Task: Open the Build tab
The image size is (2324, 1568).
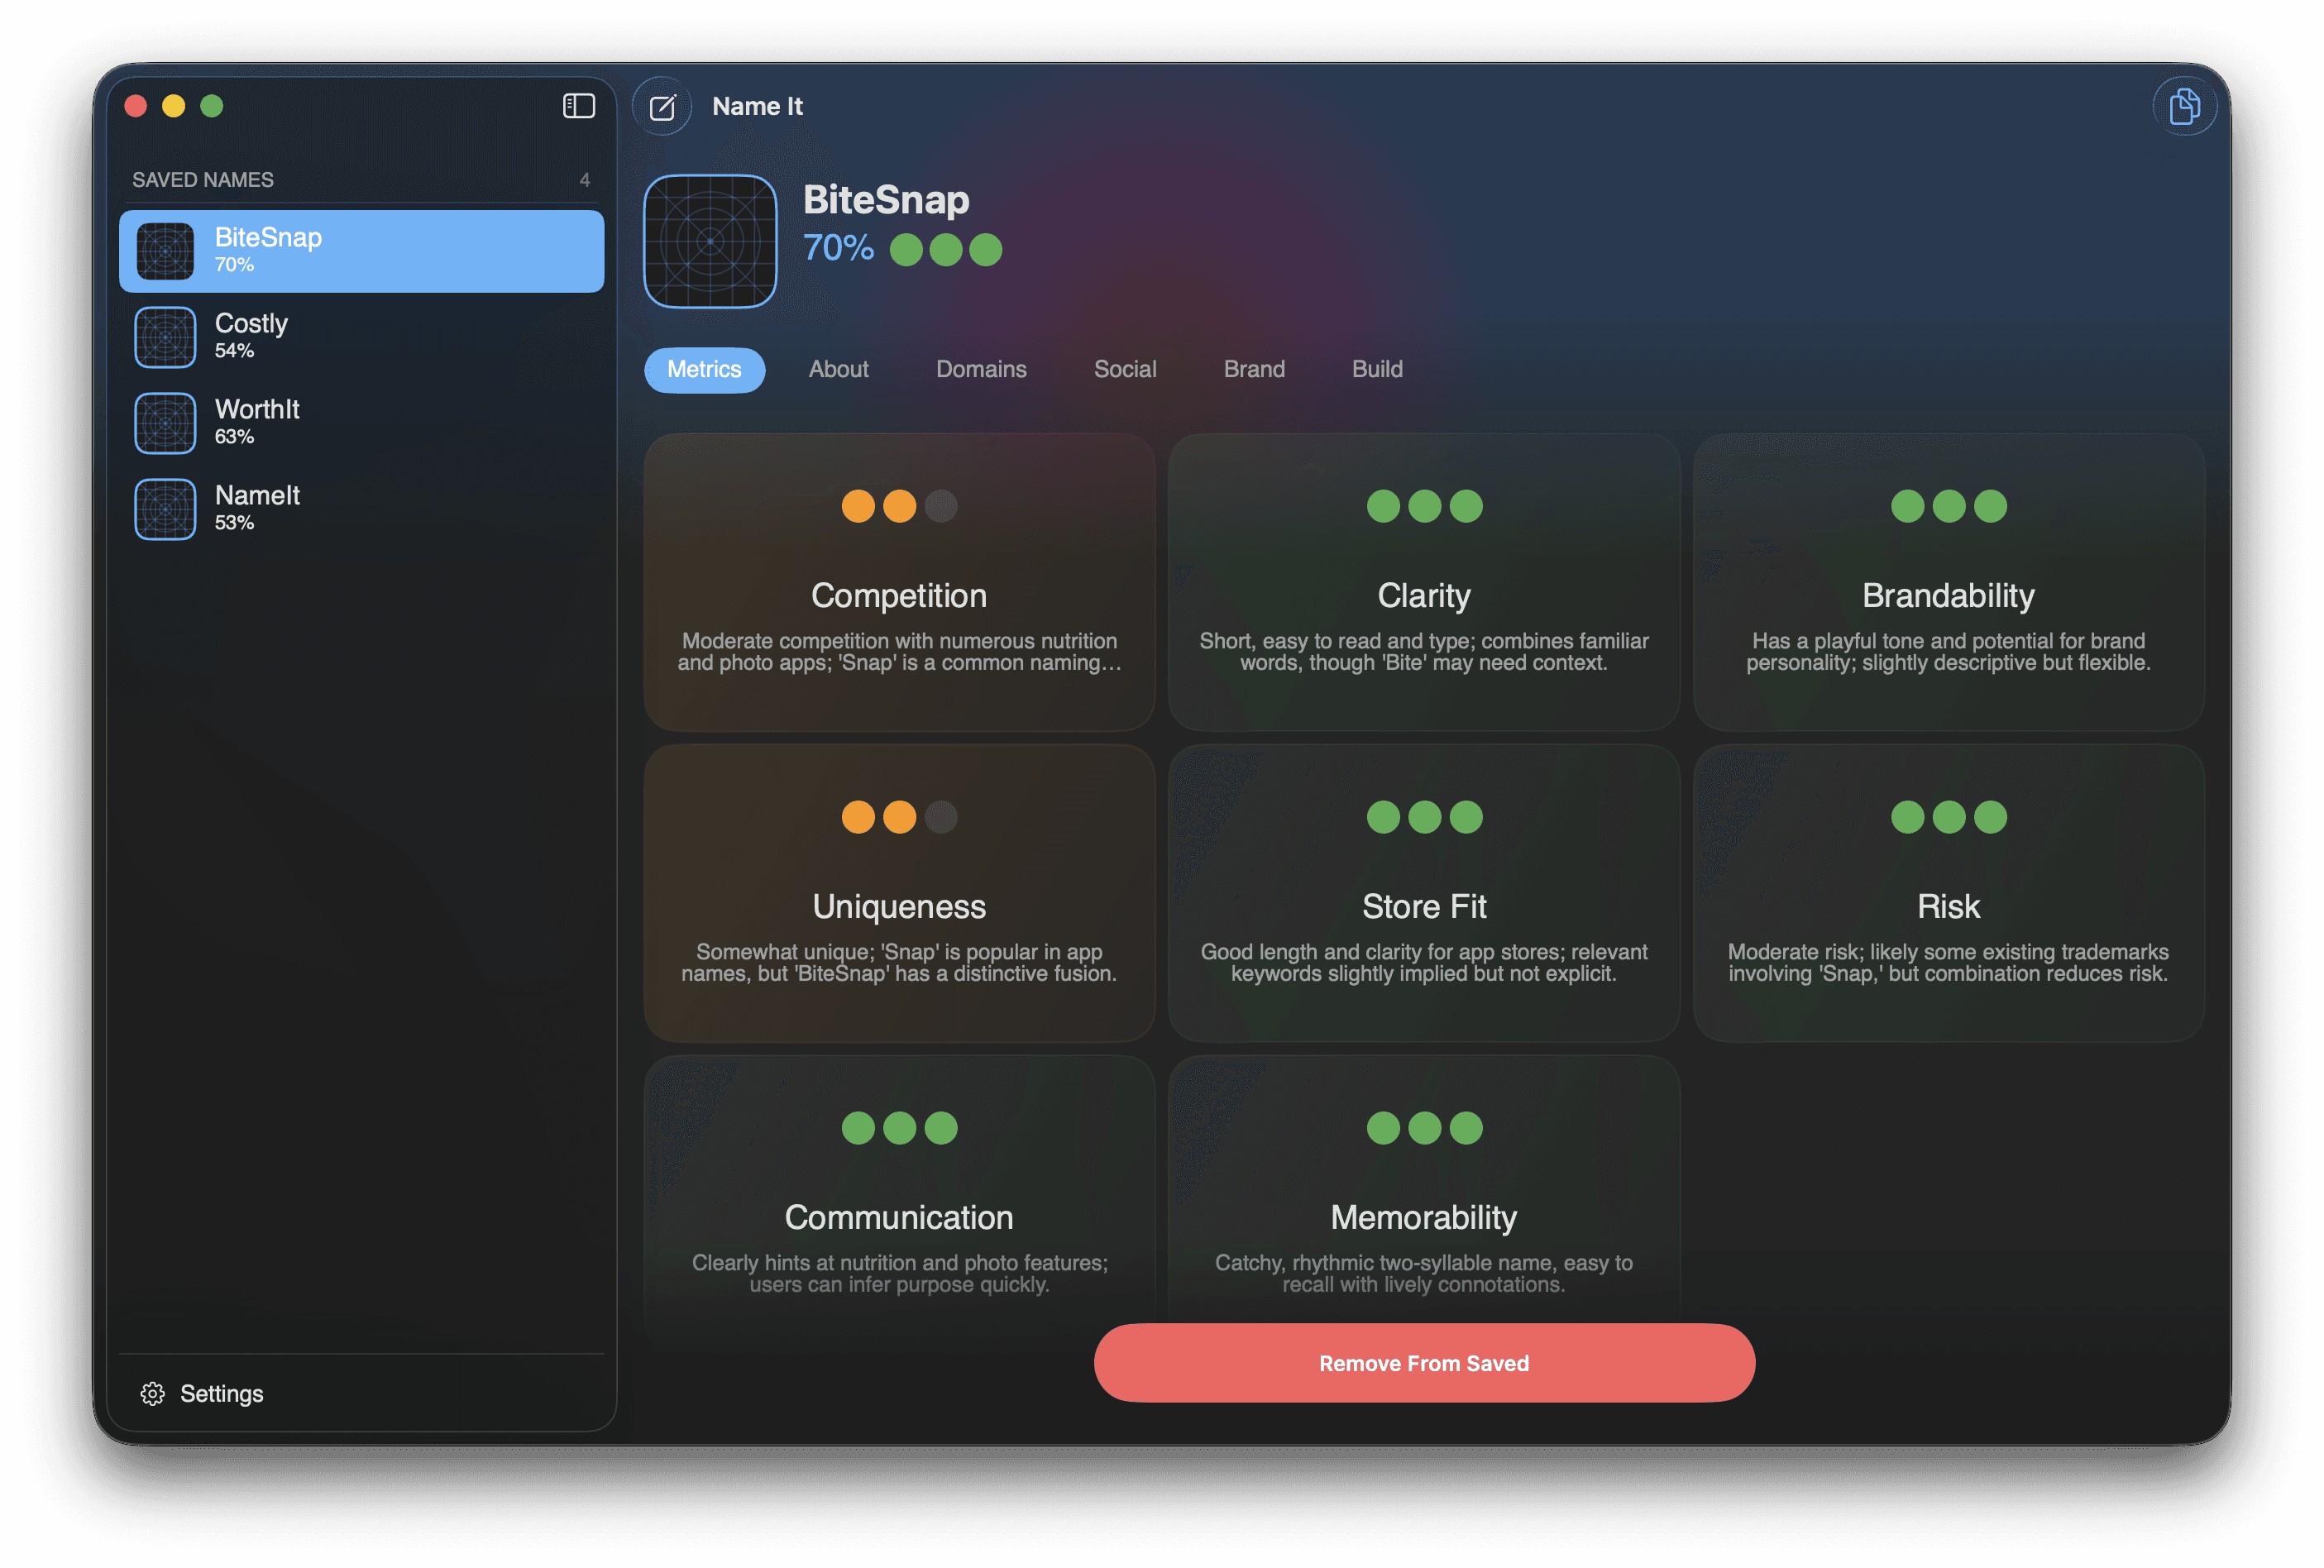Action: (x=1376, y=369)
